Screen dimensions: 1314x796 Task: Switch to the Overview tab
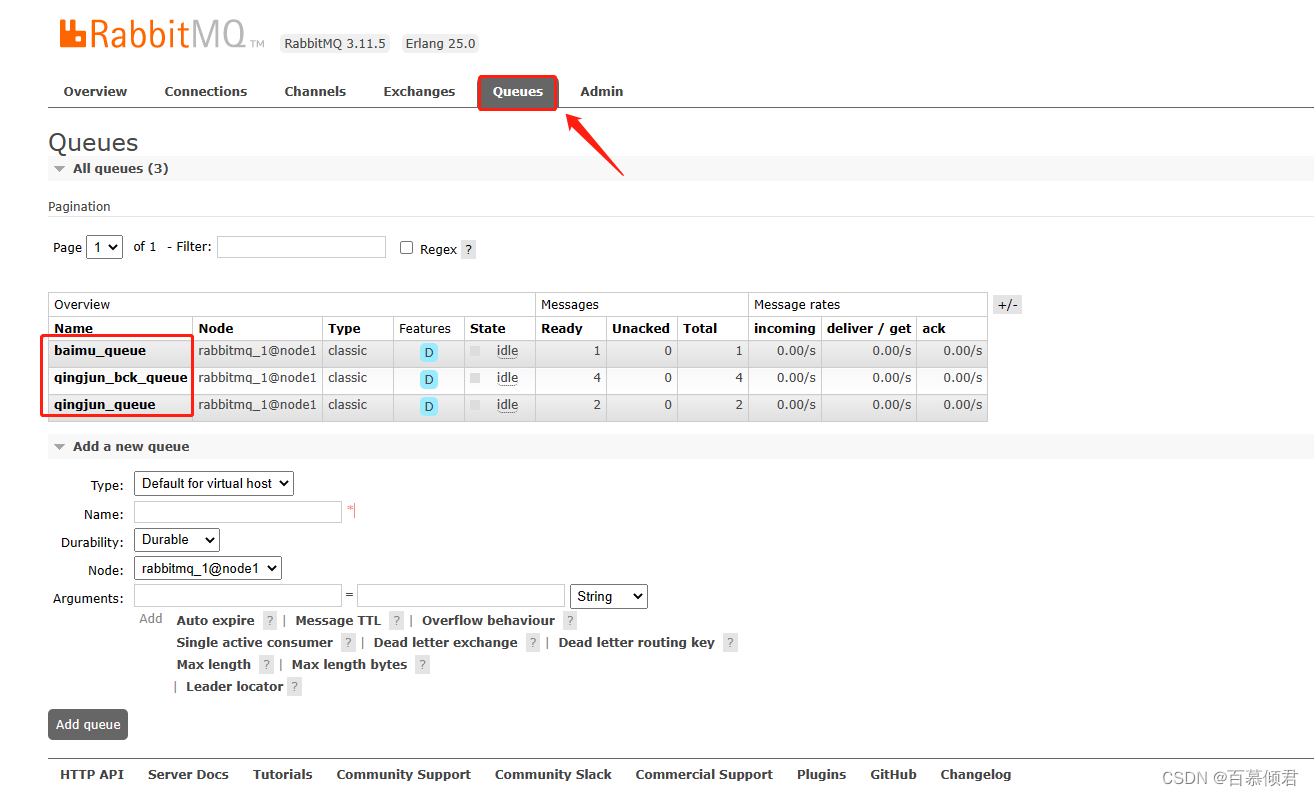point(95,92)
